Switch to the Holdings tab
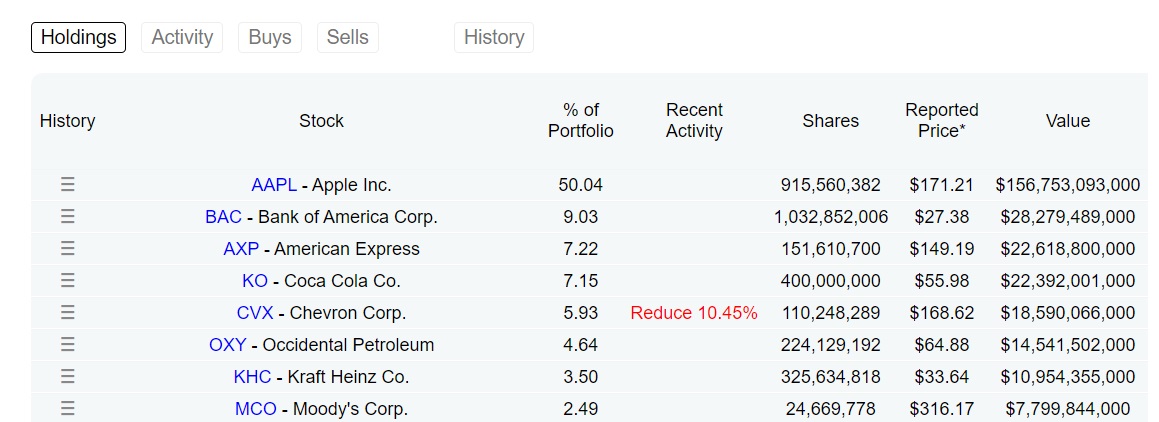Viewport: 1159px width, 422px height. tap(79, 37)
